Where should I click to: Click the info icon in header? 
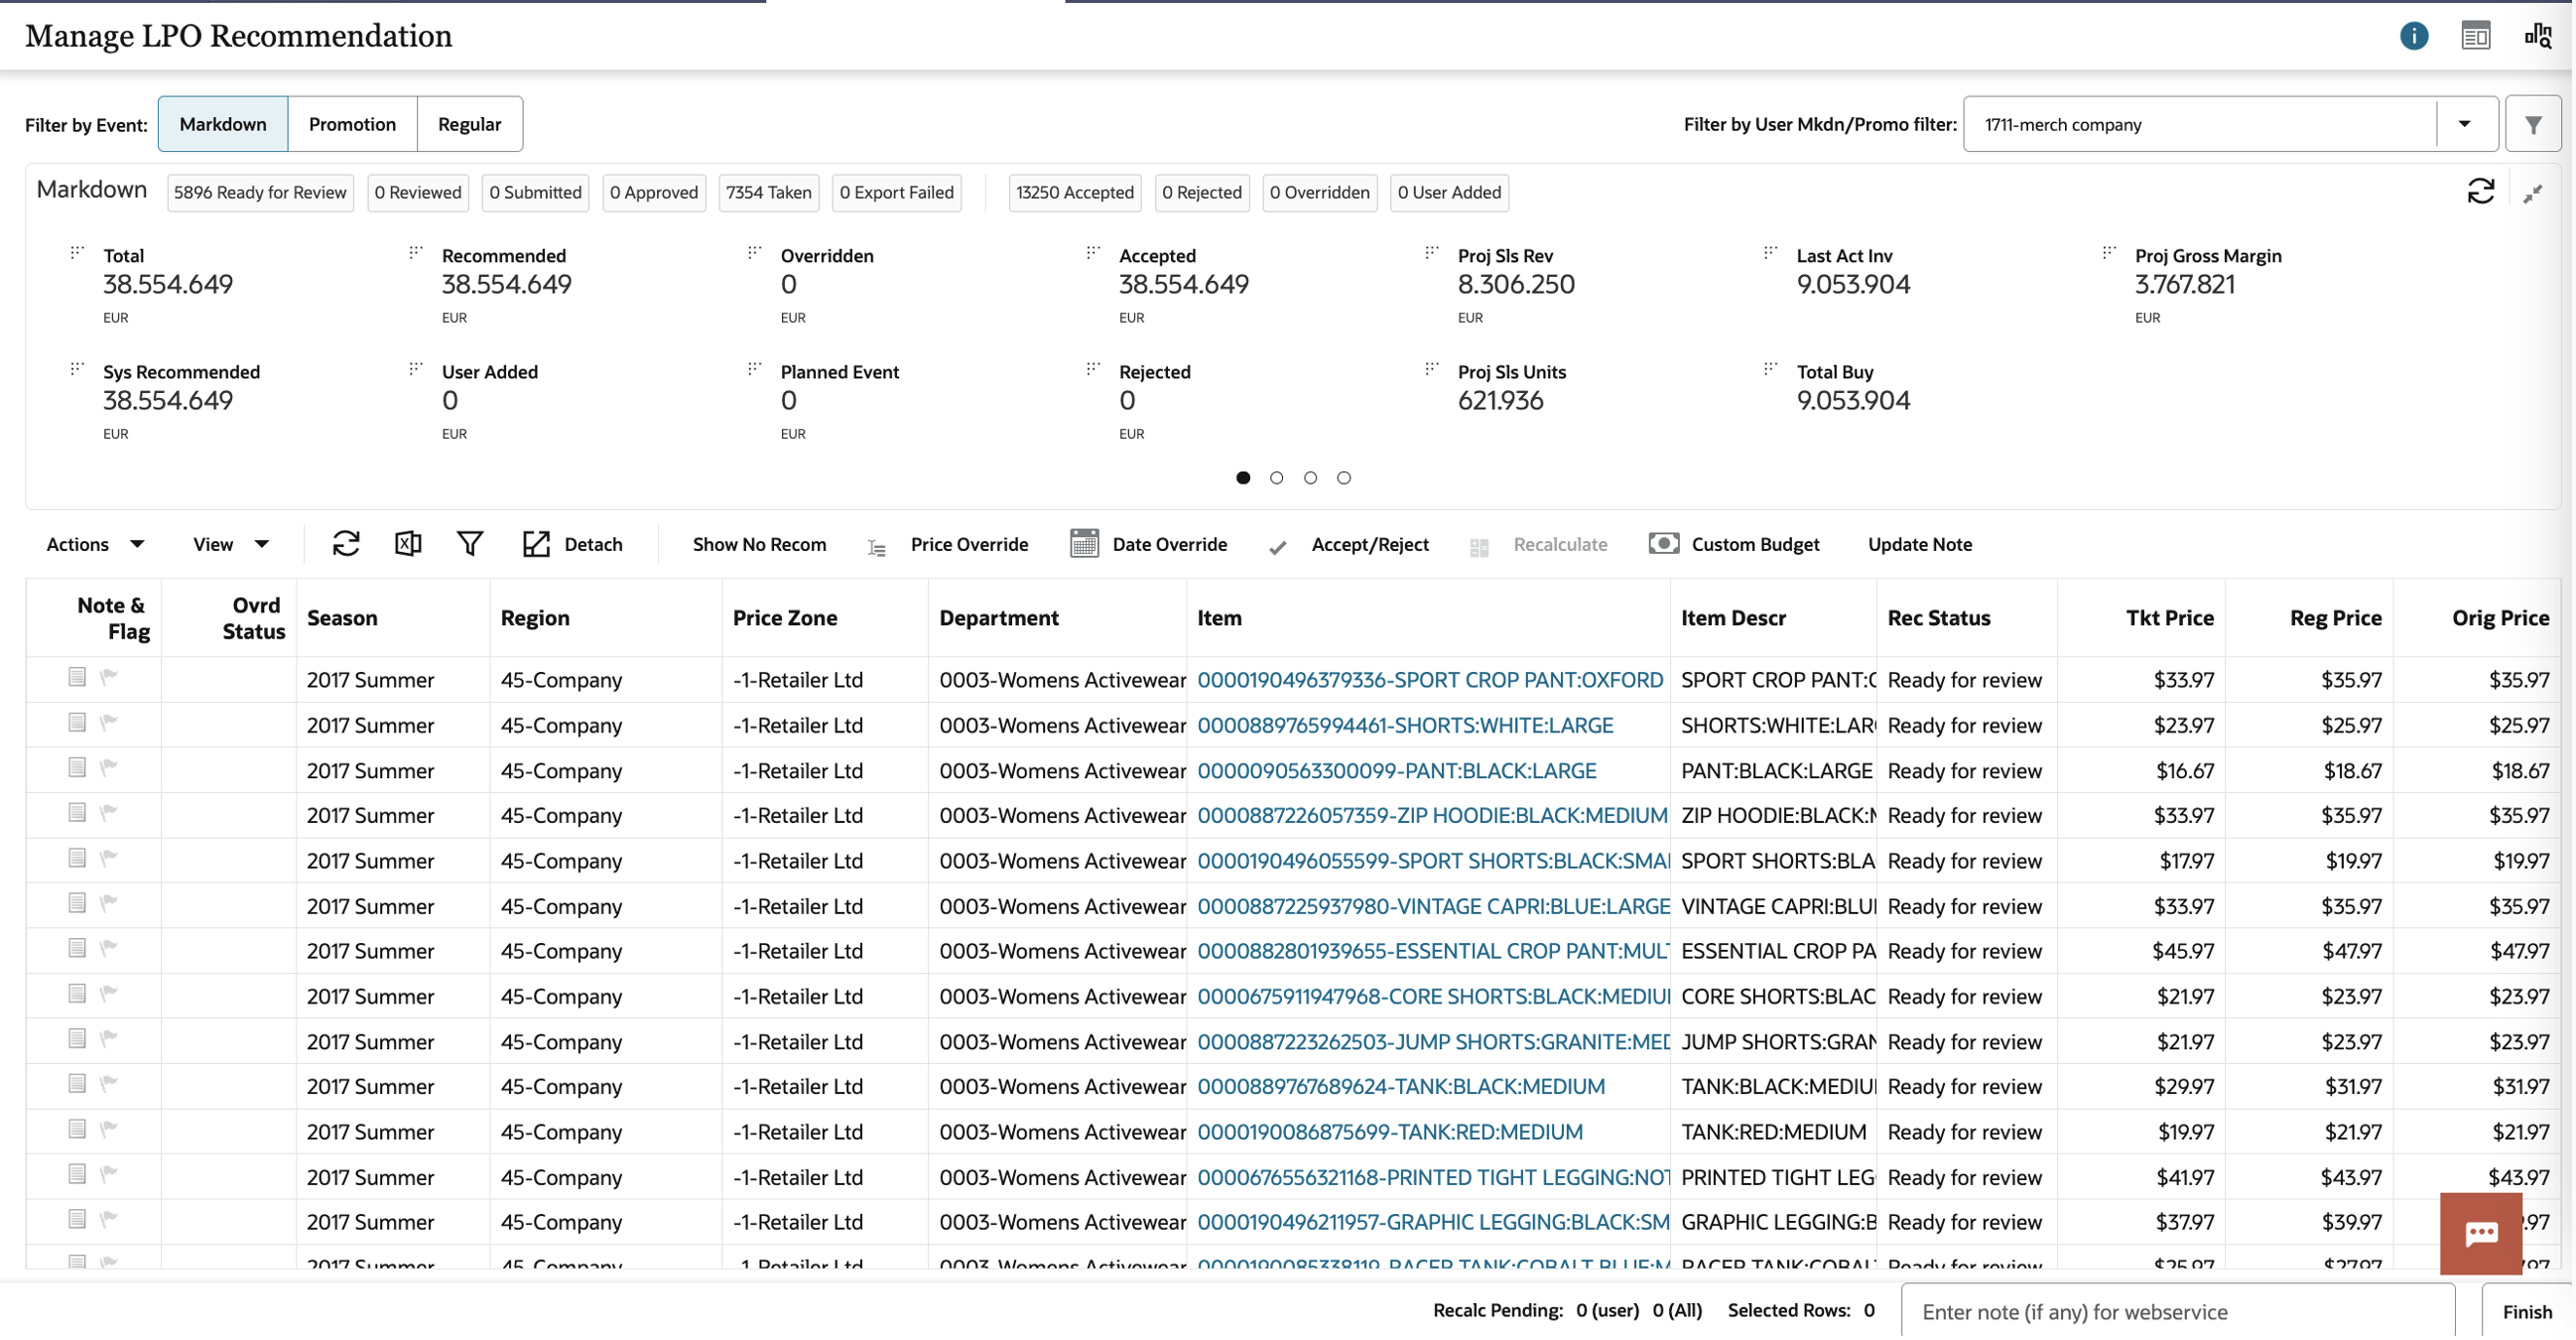pyautogui.click(x=2417, y=36)
